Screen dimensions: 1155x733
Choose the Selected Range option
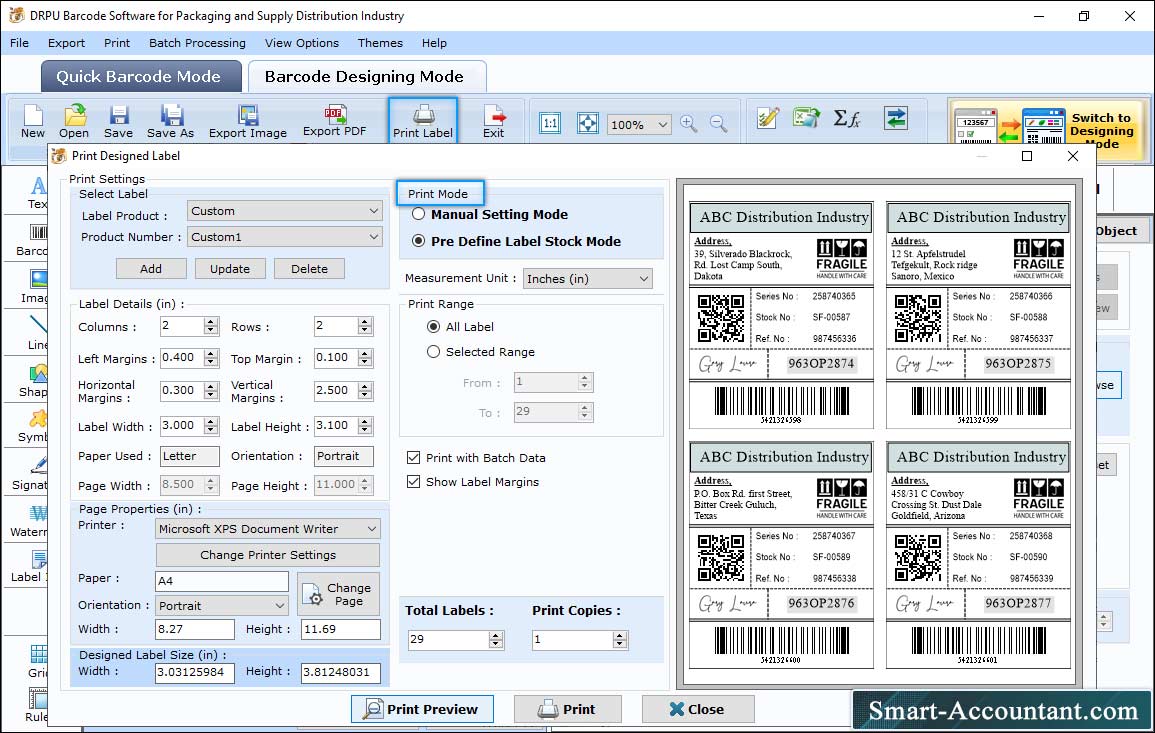coord(433,352)
